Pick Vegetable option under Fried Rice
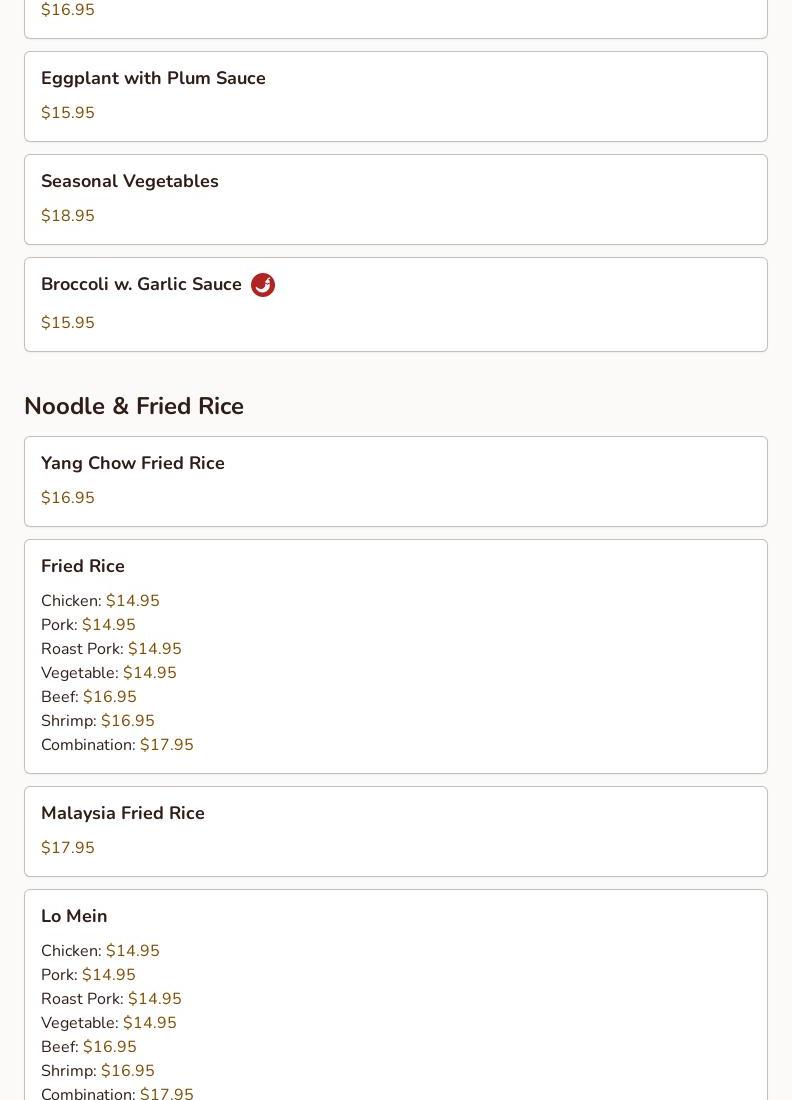 point(108,673)
